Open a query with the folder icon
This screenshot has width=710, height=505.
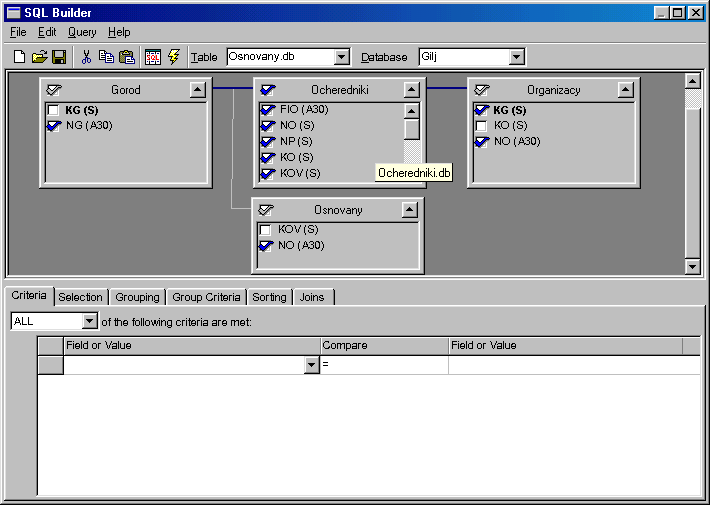tap(40, 57)
